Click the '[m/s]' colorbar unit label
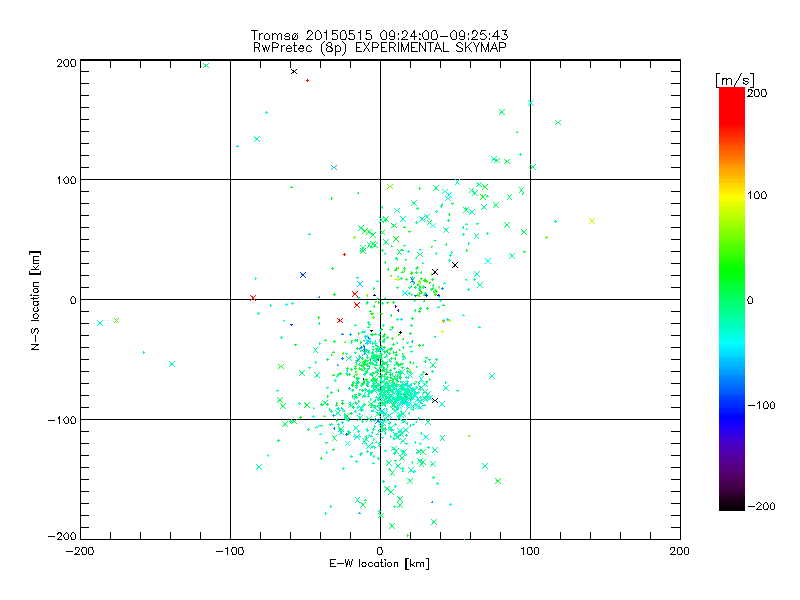The image size is (800, 600). (735, 80)
